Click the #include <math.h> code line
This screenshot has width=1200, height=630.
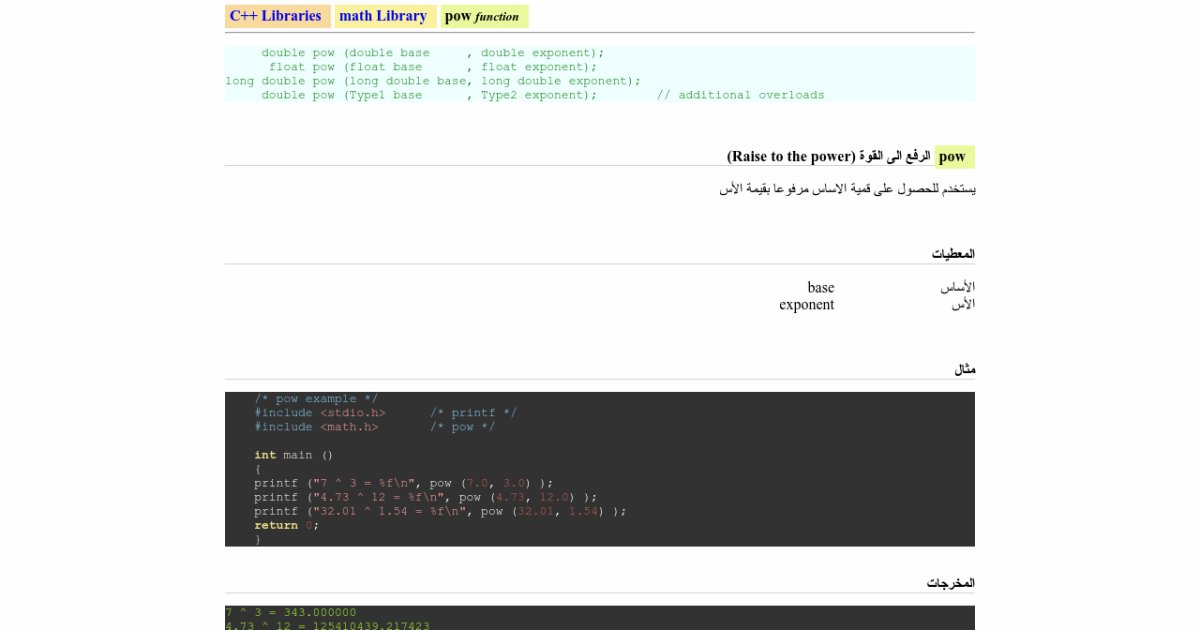tap(316, 427)
